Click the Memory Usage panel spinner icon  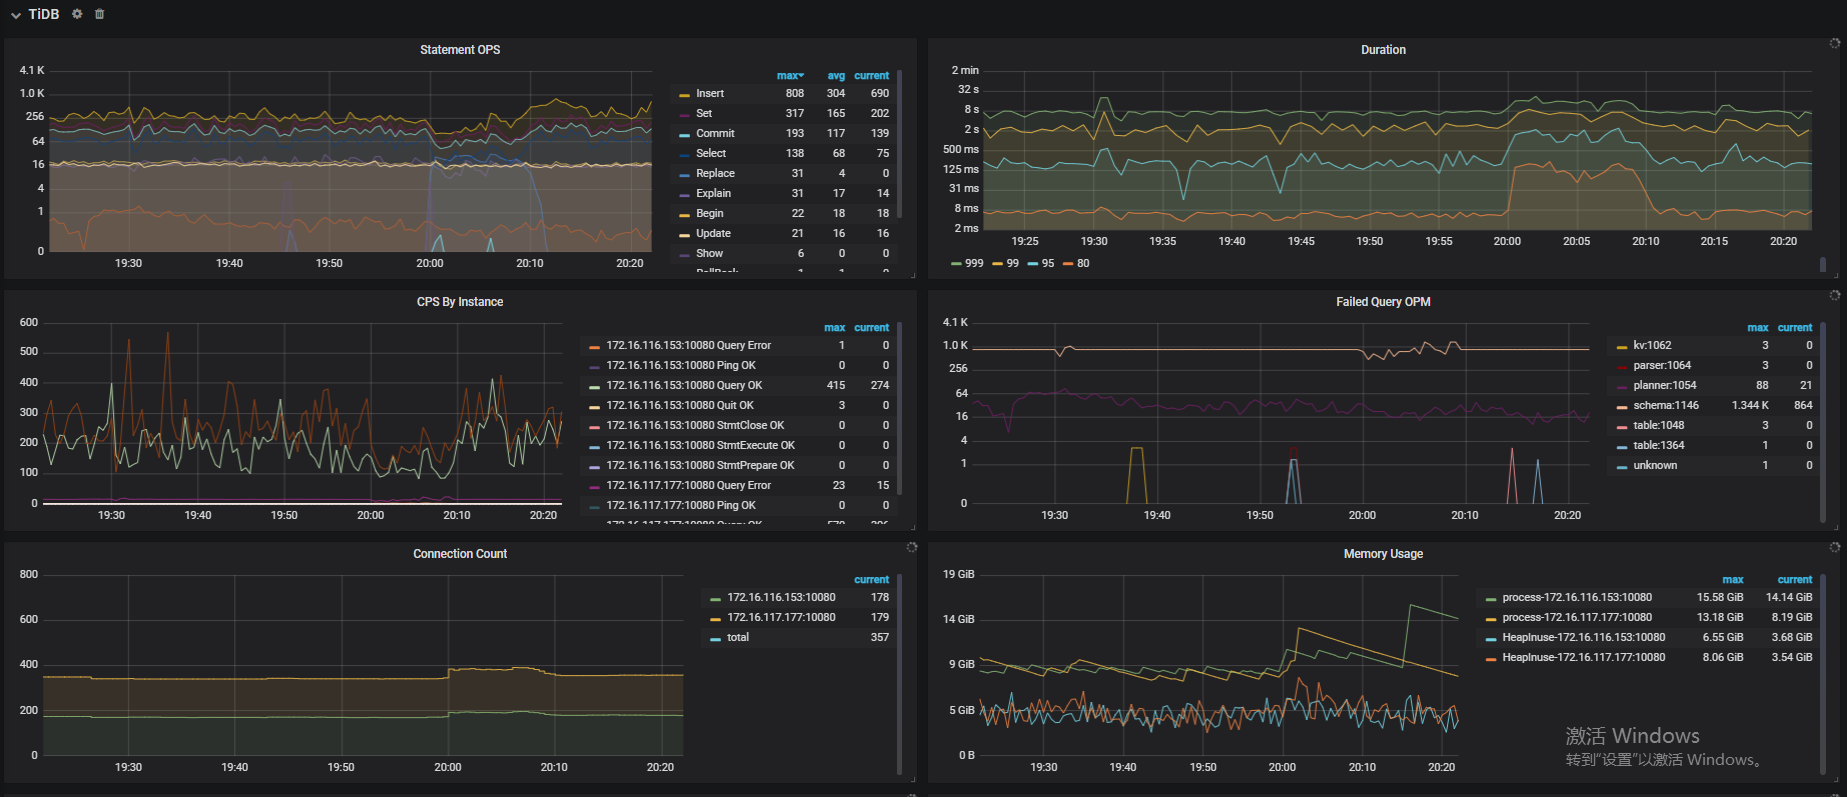[1834, 548]
